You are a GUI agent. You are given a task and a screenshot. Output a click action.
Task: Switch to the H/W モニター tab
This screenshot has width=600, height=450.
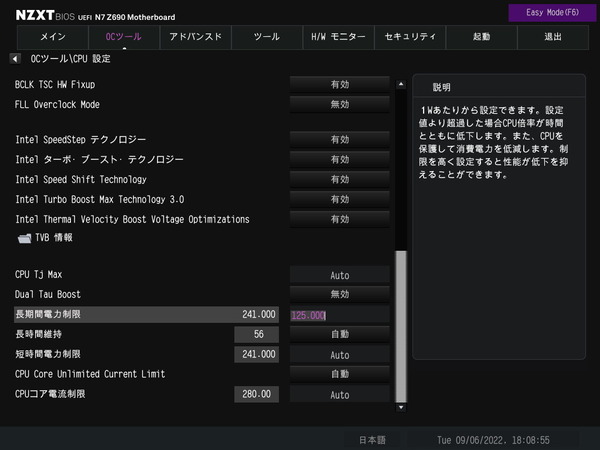[x=339, y=36]
